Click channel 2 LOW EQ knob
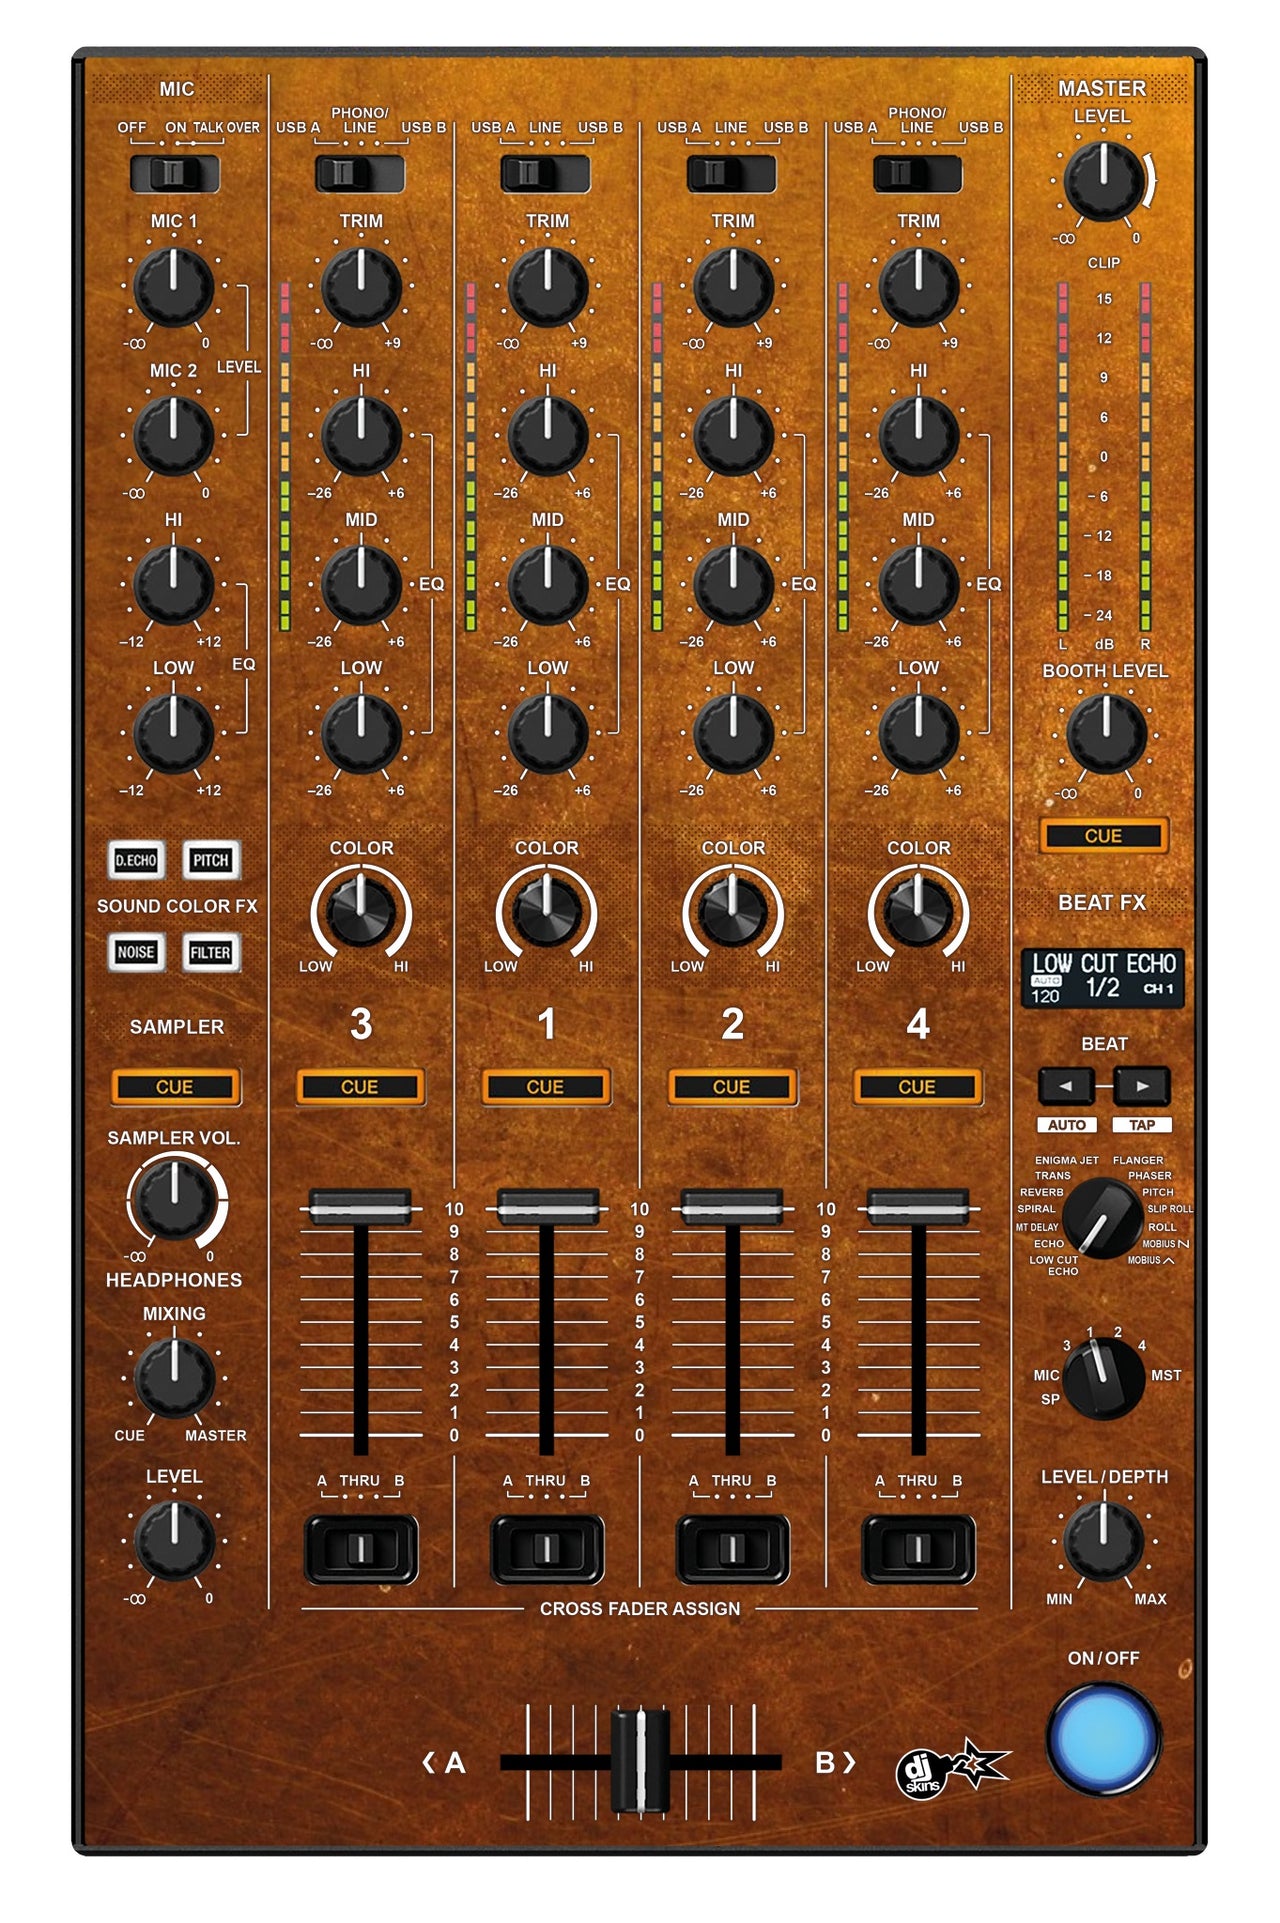This screenshot has width=1280, height=1923. pyautogui.click(x=733, y=734)
